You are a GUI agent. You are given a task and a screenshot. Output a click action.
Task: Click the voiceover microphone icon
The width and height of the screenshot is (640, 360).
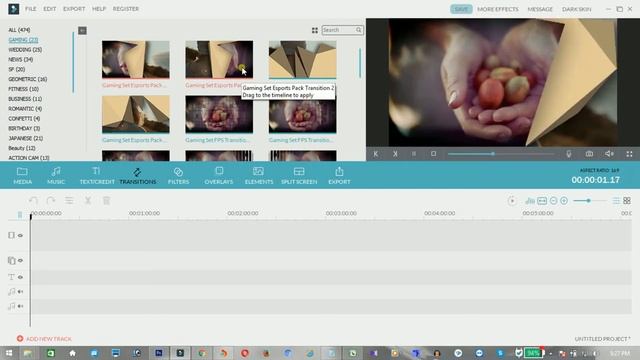point(569,154)
